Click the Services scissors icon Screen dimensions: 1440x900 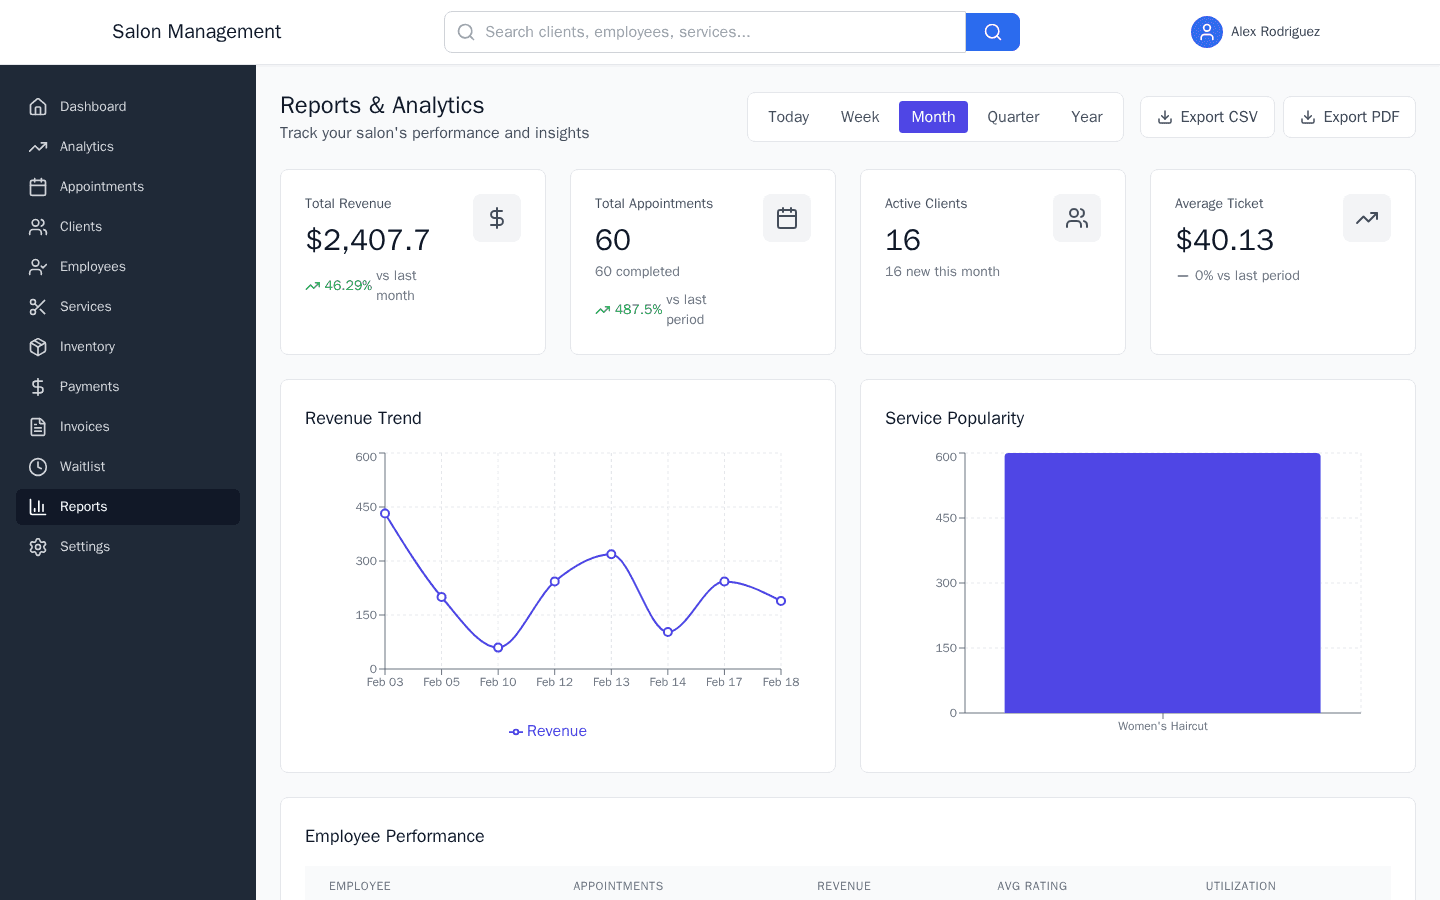coord(37,306)
